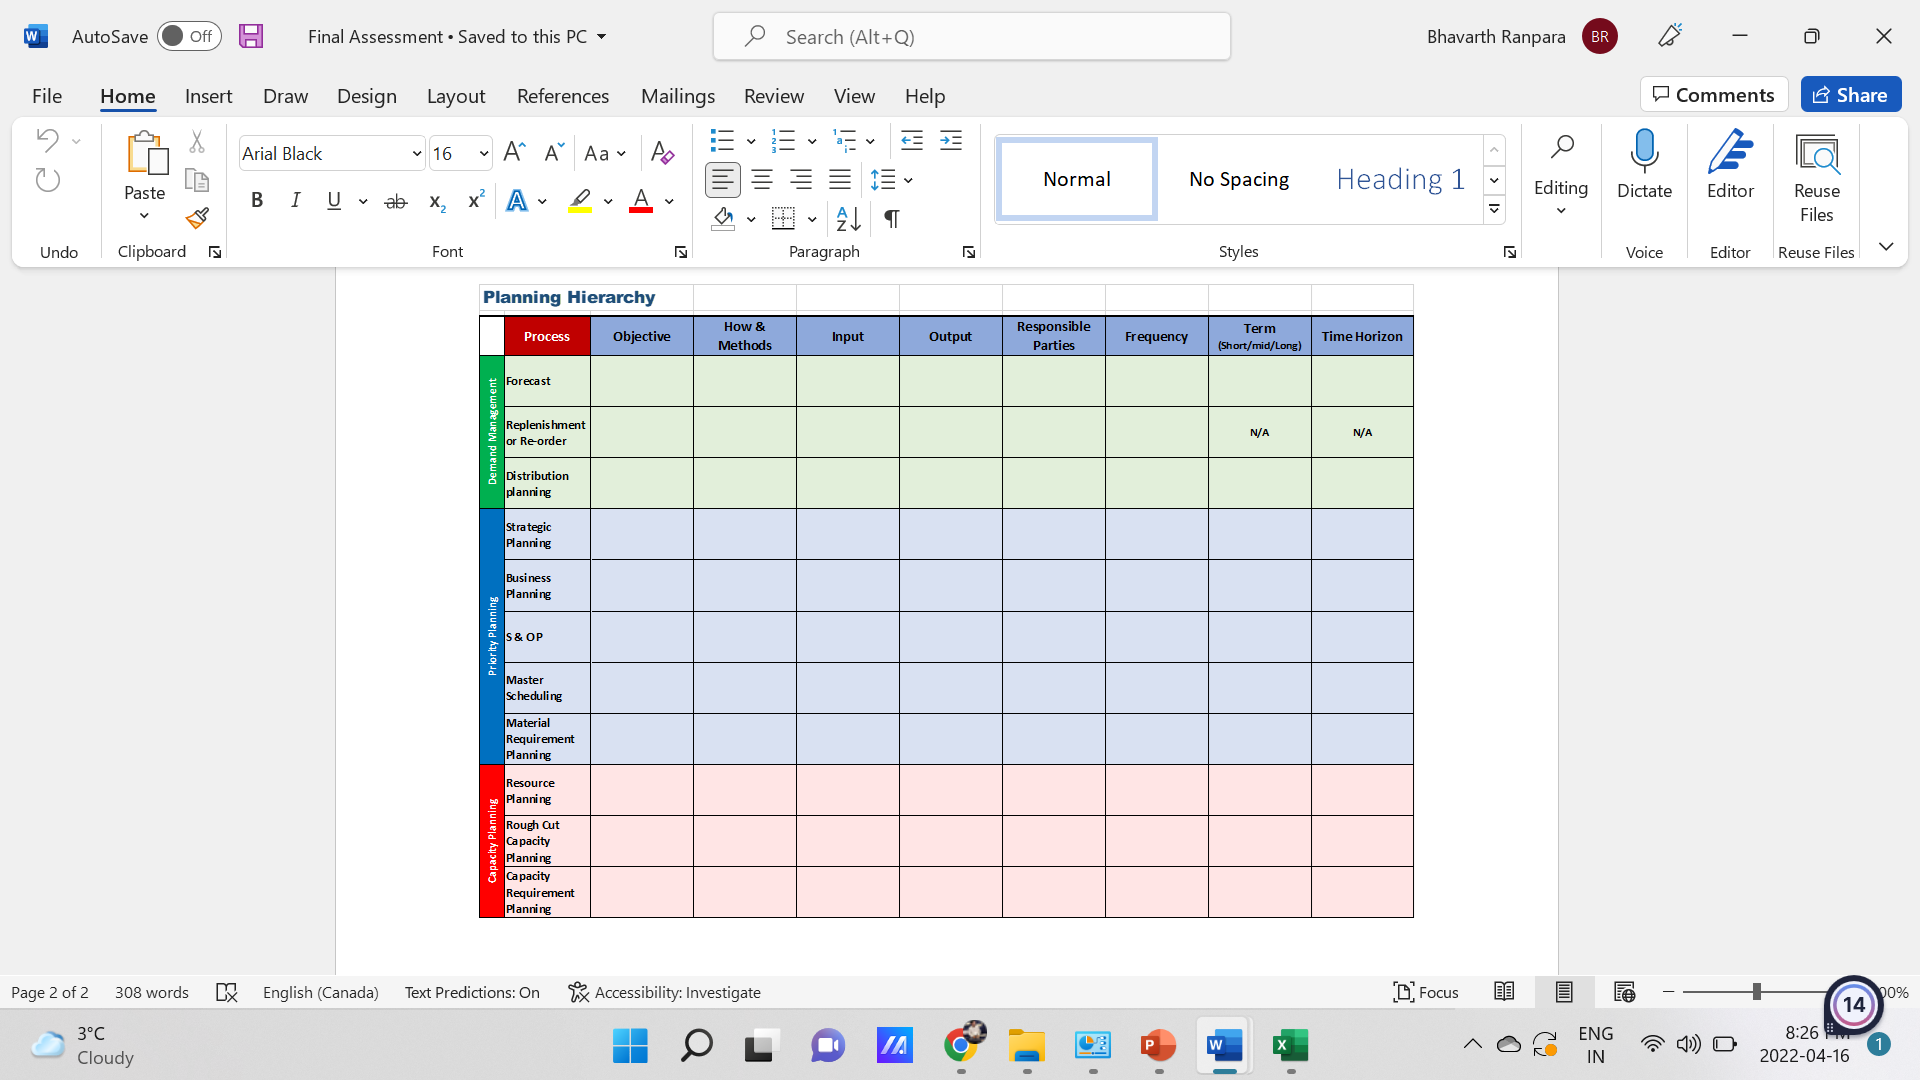Toggle AutoSave on
Viewport: 1920px width, 1080px height.
coord(189,35)
